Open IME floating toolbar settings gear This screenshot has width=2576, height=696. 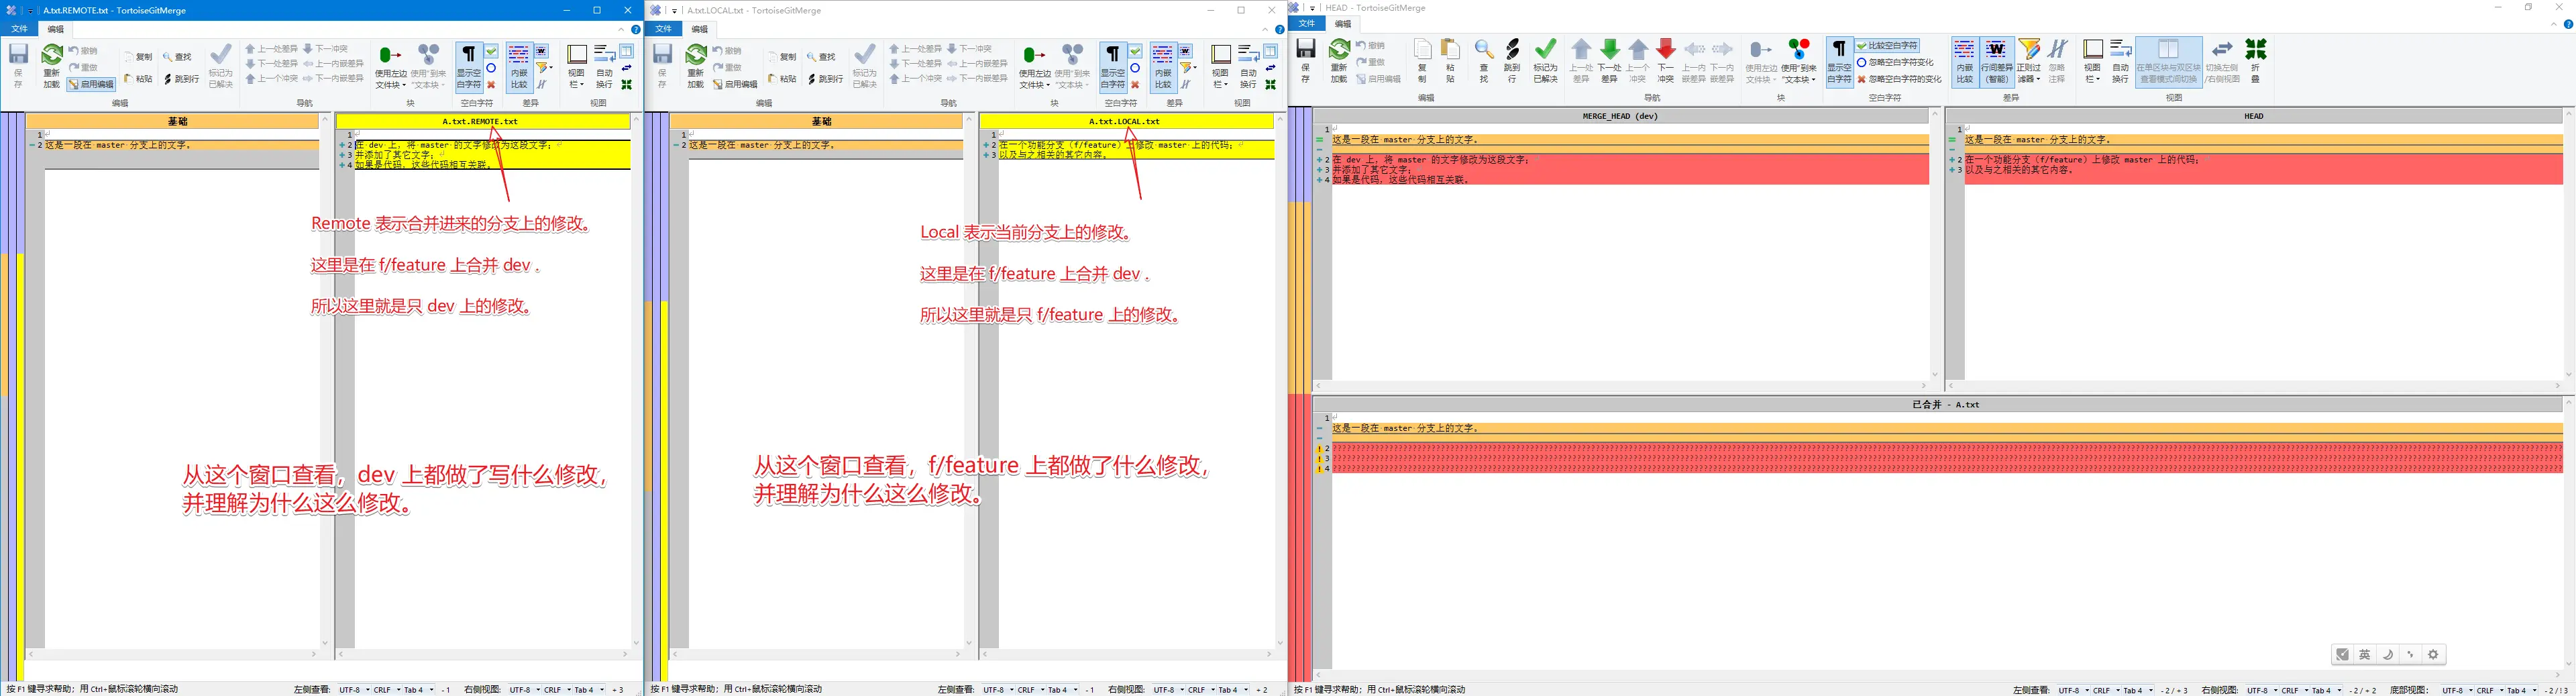tap(2434, 655)
